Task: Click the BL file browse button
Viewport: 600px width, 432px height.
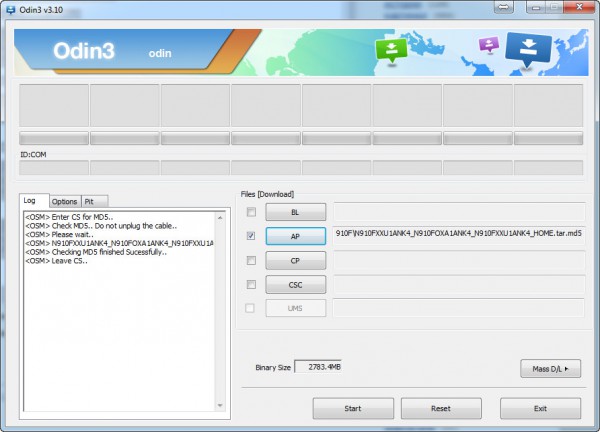Action: [x=295, y=212]
